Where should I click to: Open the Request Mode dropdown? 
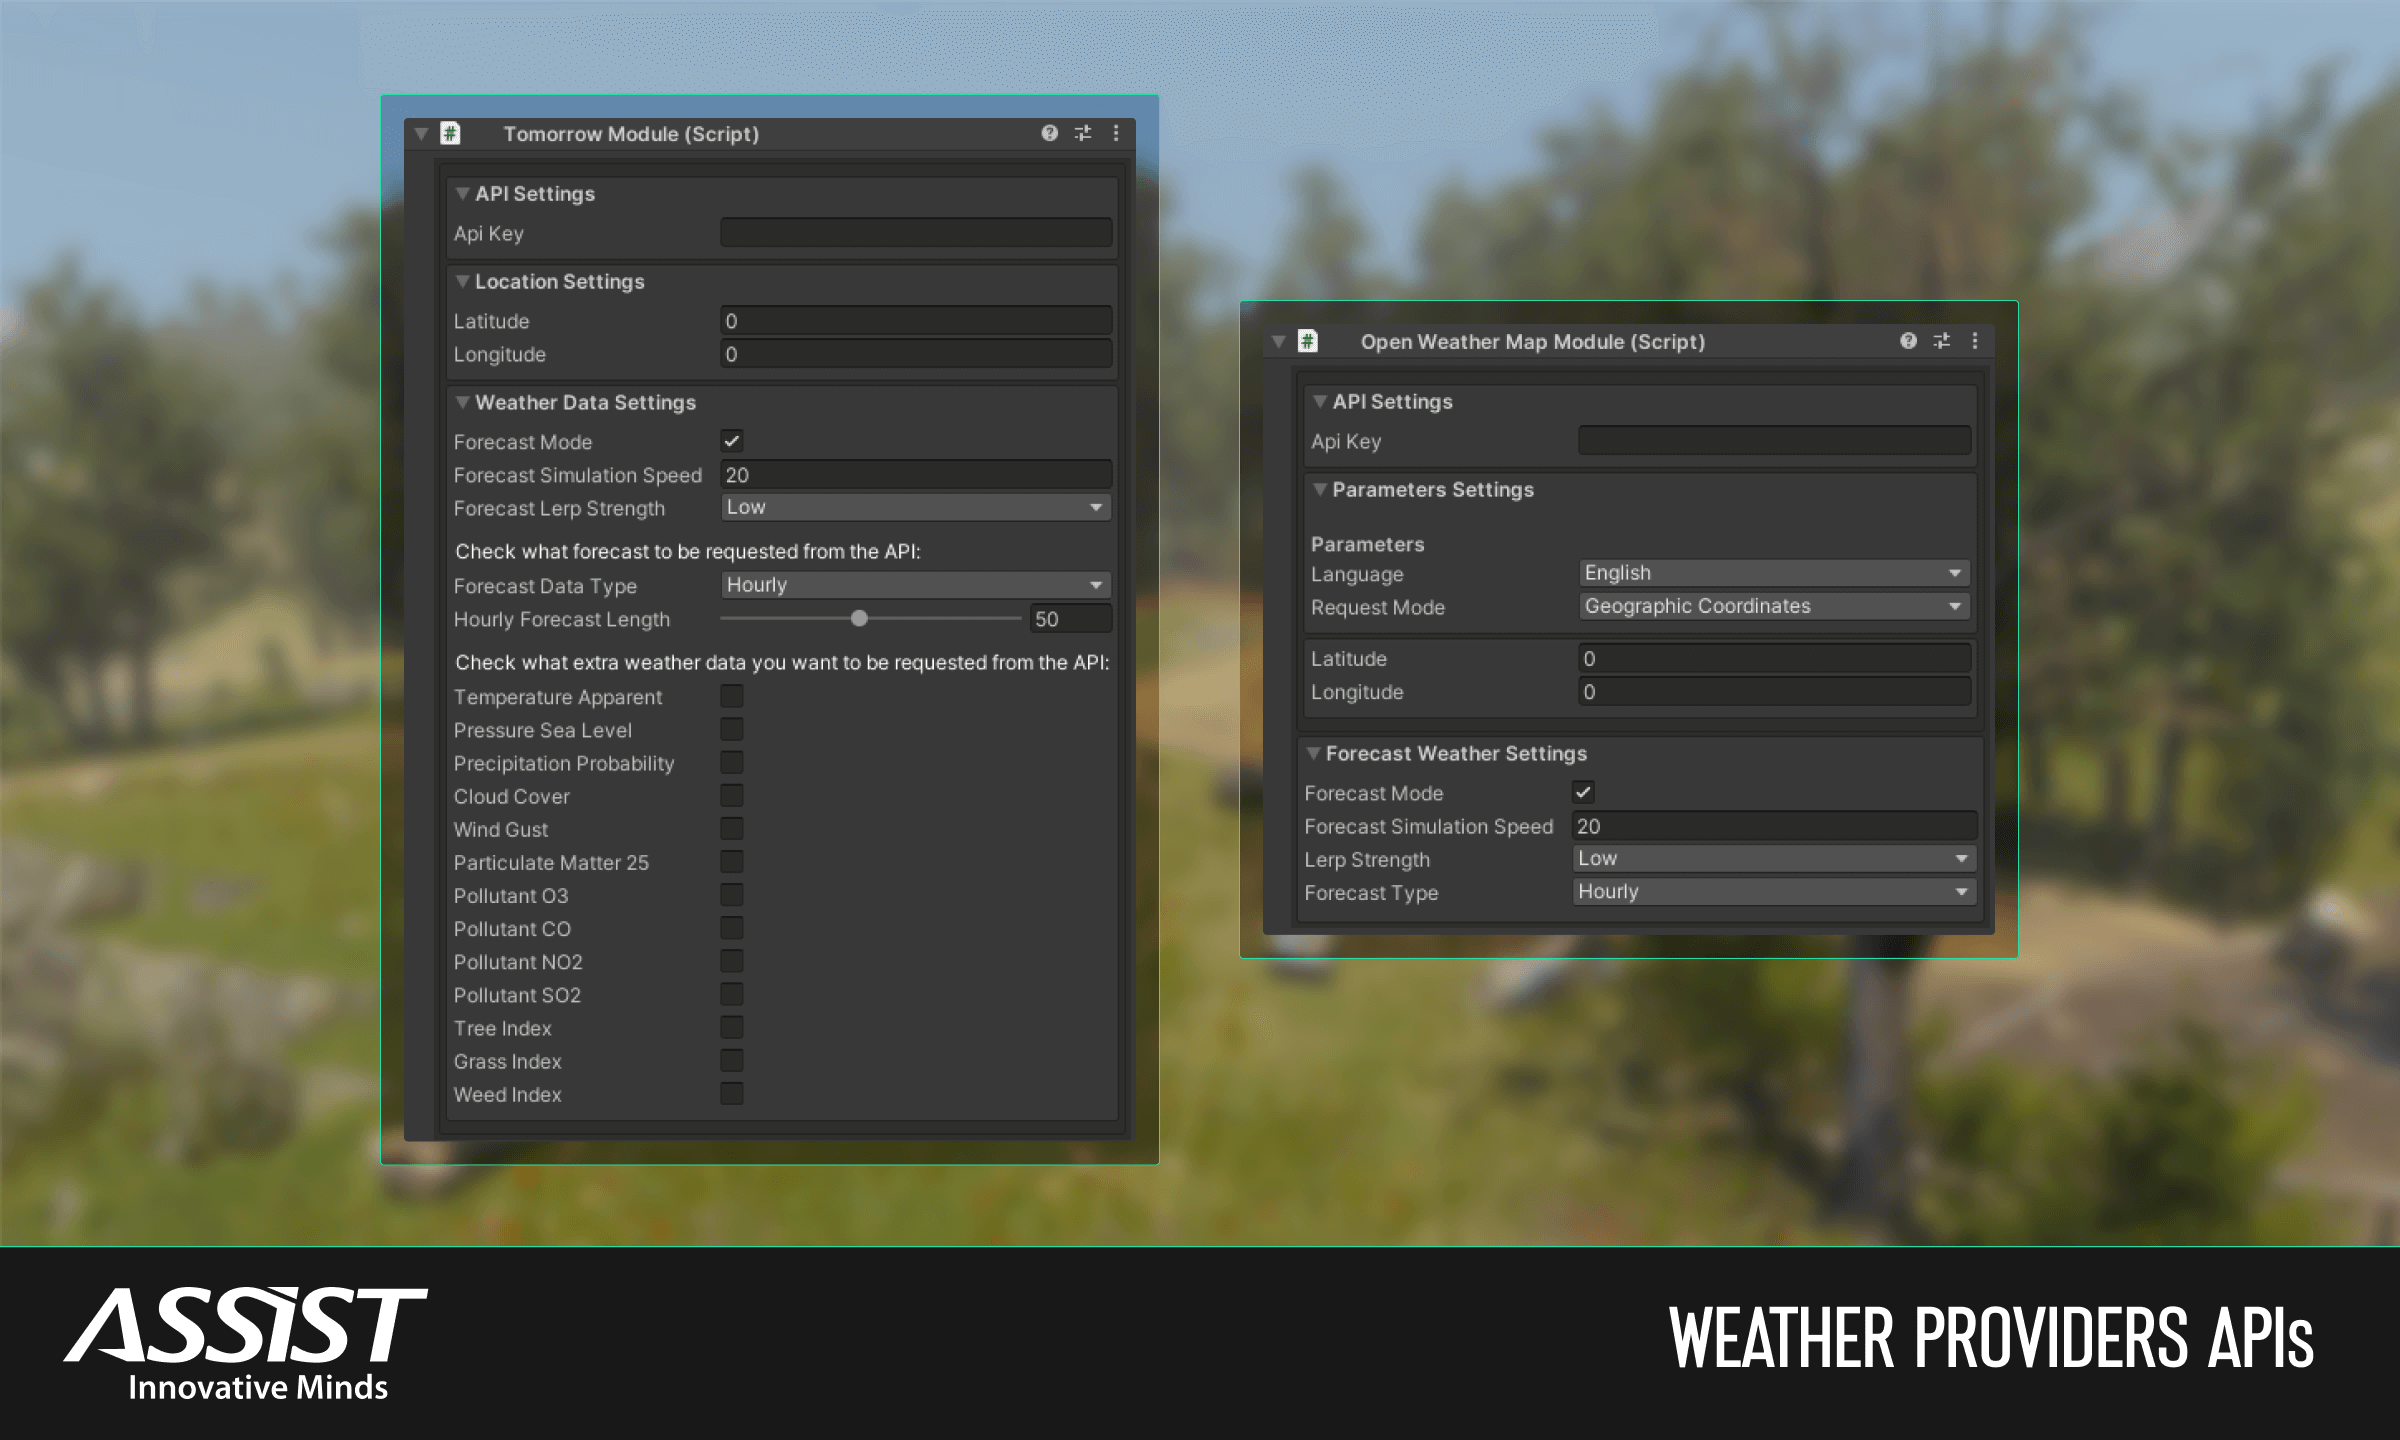pos(1774,606)
